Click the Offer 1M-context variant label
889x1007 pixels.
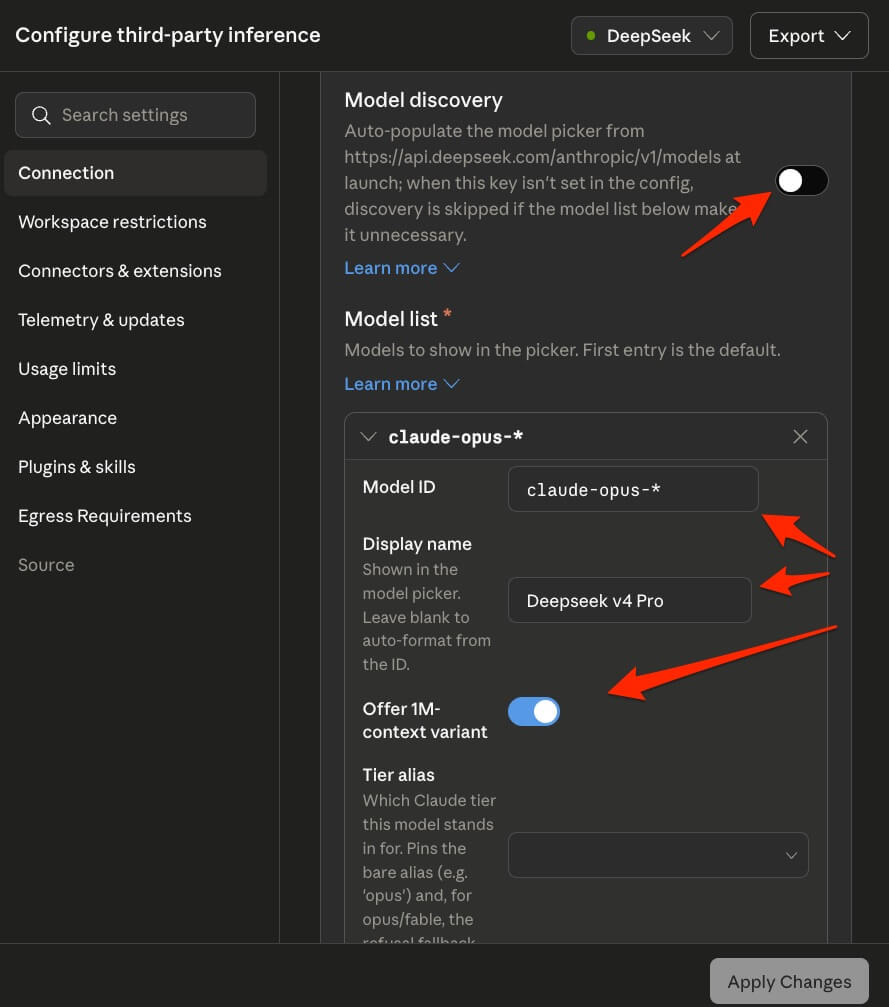tap(425, 721)
